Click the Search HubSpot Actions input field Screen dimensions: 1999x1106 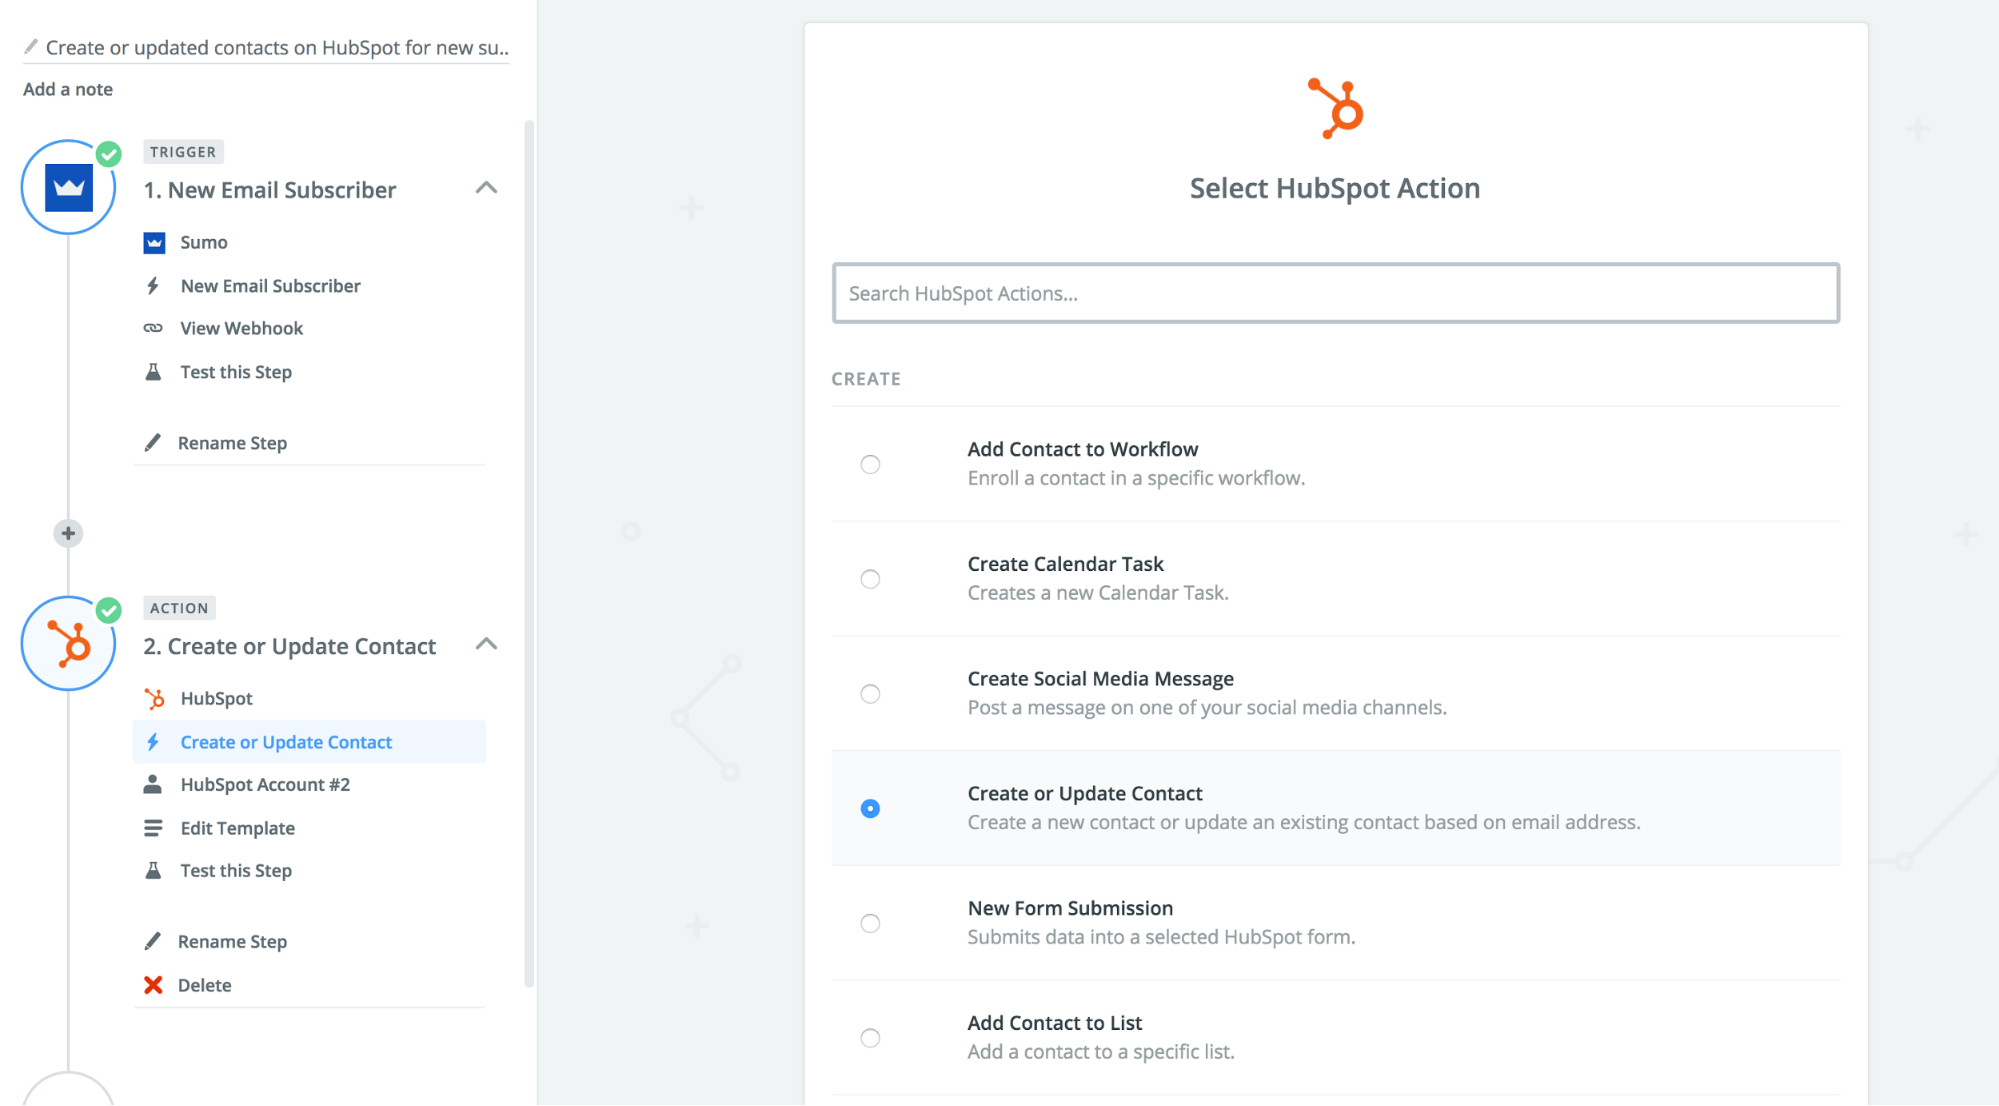click(x=1334, y=293)
